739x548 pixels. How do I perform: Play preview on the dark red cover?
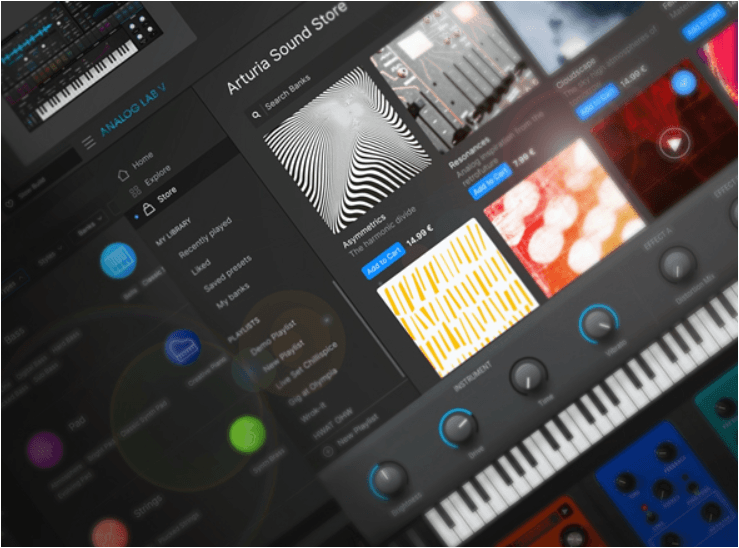tap(674, 143)
